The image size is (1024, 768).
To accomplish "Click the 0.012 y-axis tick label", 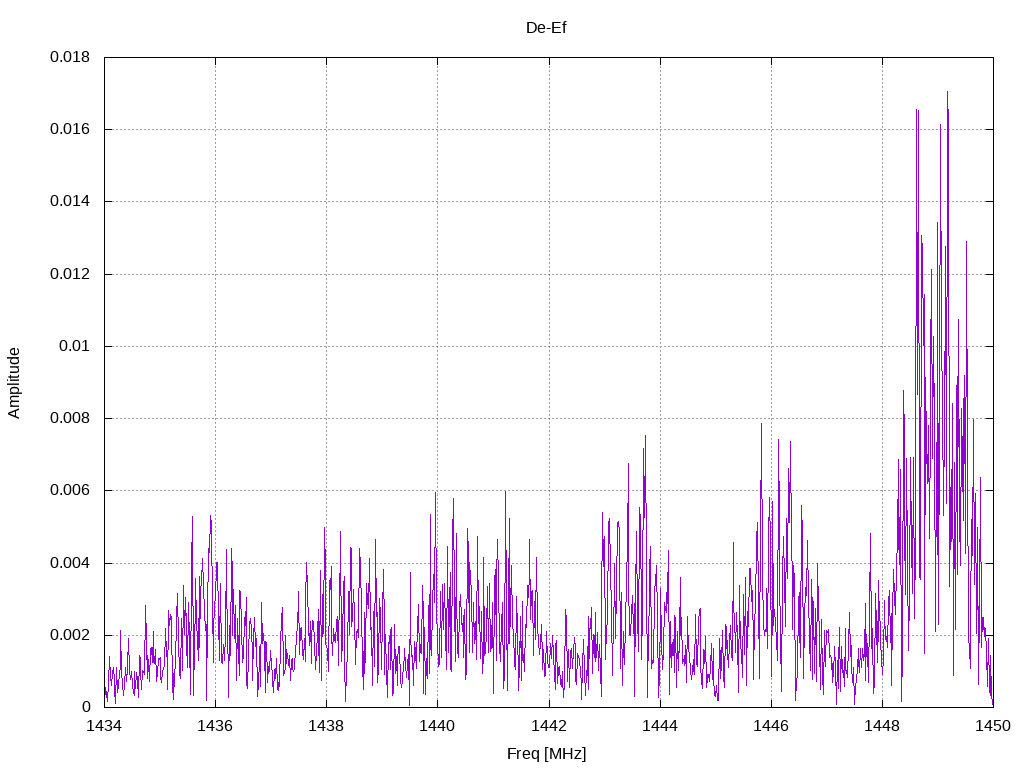I will click(x=70, y=274).
